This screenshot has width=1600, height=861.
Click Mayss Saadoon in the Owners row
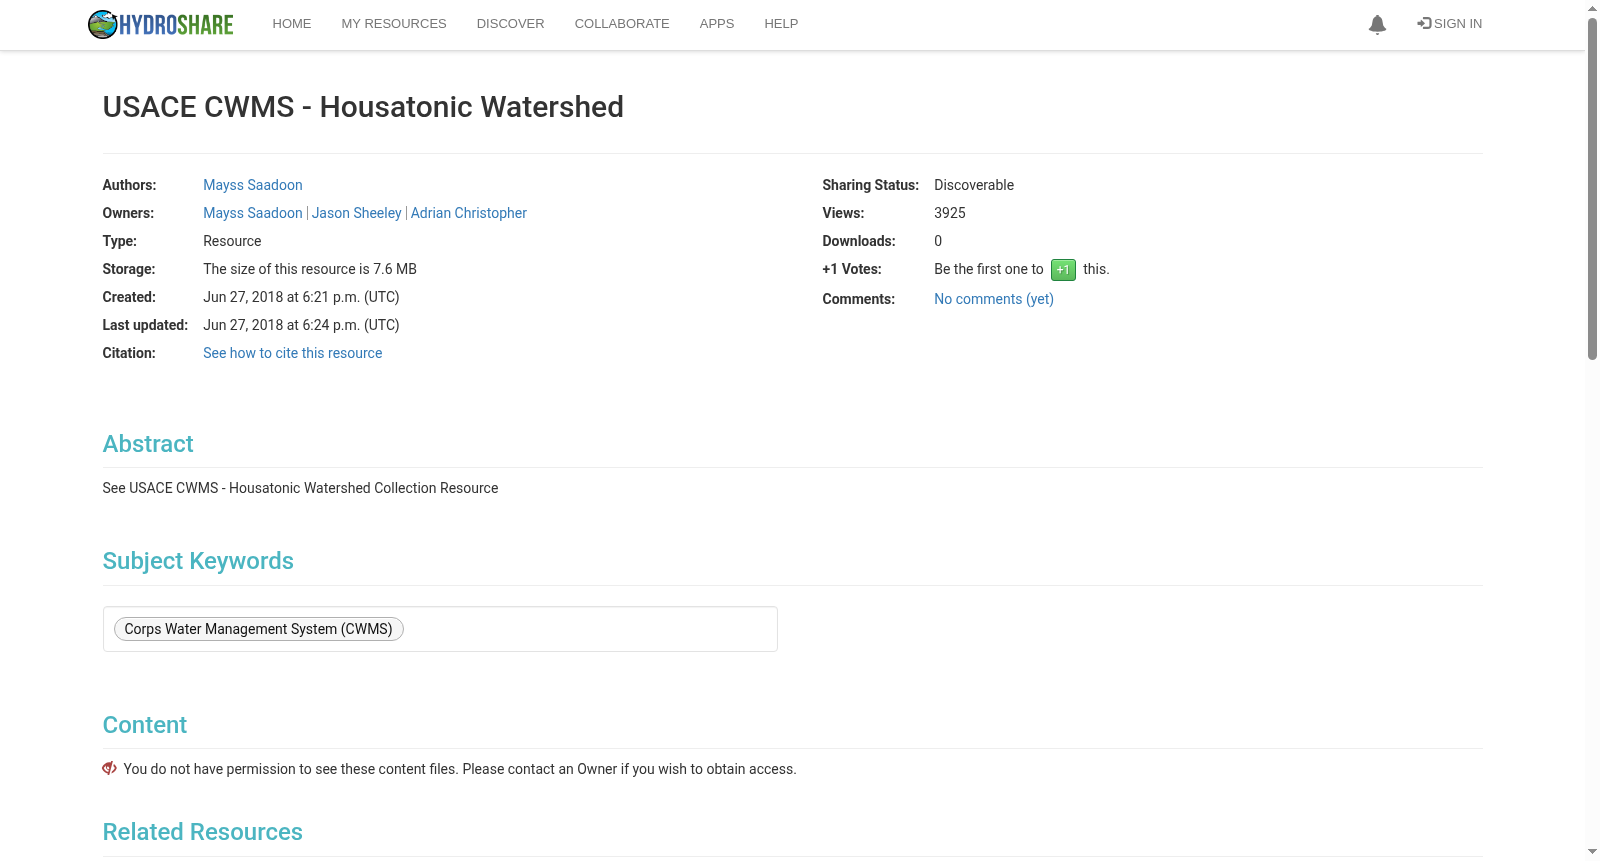coord(253,213)
